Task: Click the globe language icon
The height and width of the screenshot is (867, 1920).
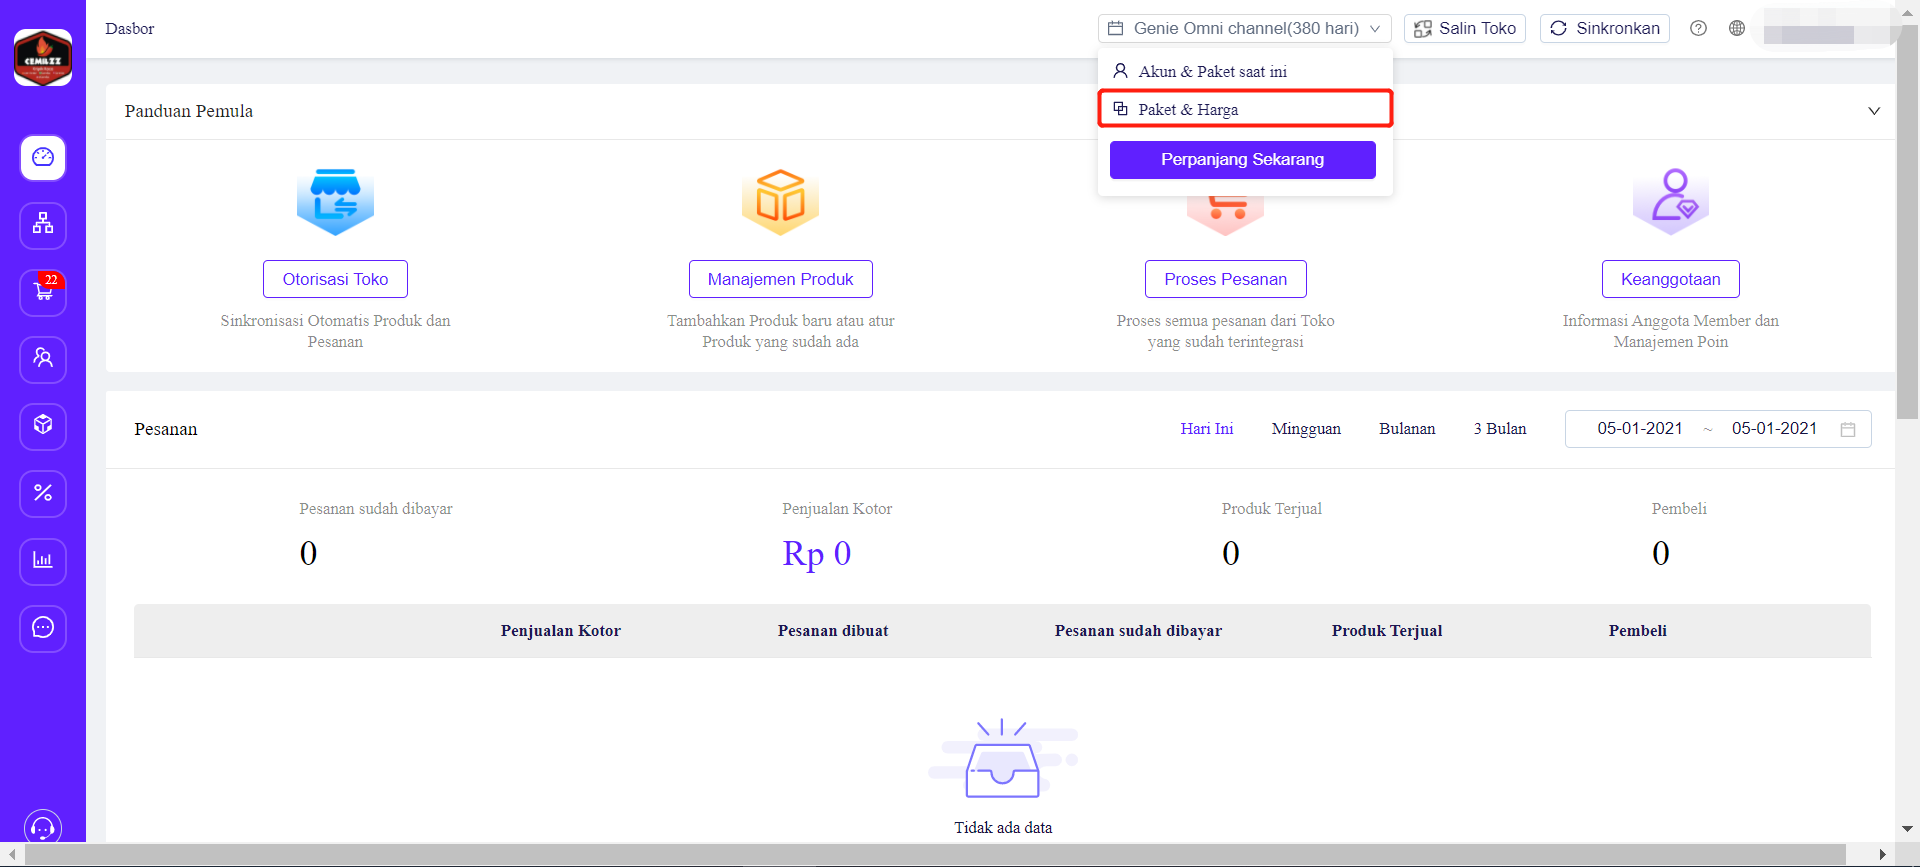Action: coord(1737,28)
